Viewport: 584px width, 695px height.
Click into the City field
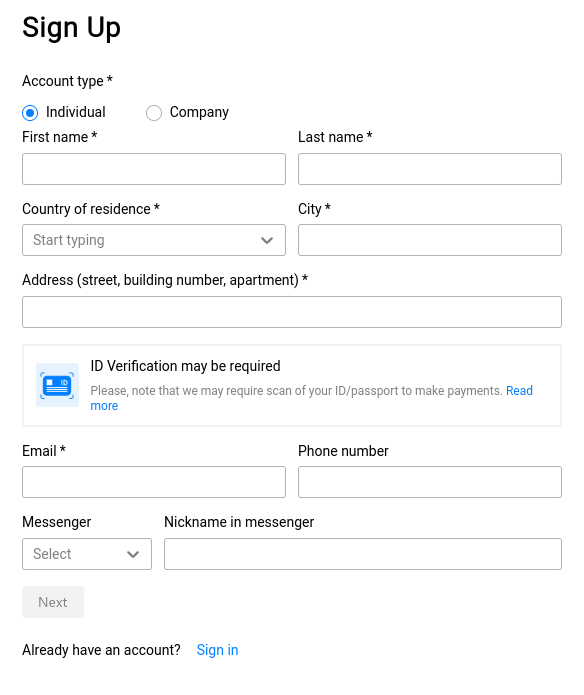tap(430, 240)
